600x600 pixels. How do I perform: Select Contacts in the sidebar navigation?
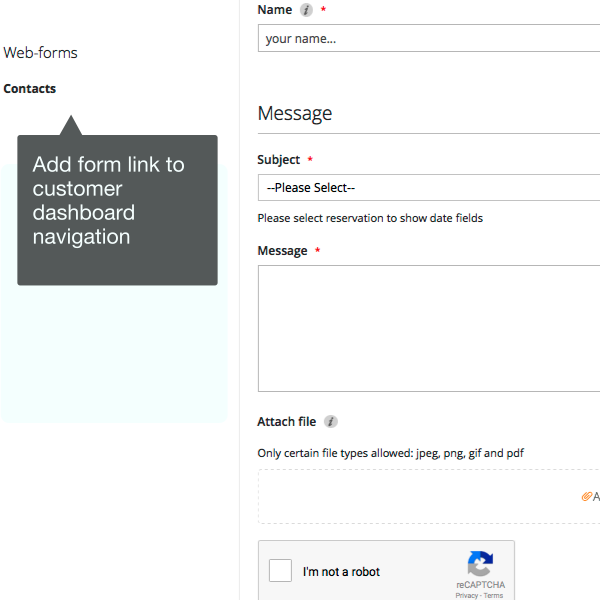pos(29,88)
